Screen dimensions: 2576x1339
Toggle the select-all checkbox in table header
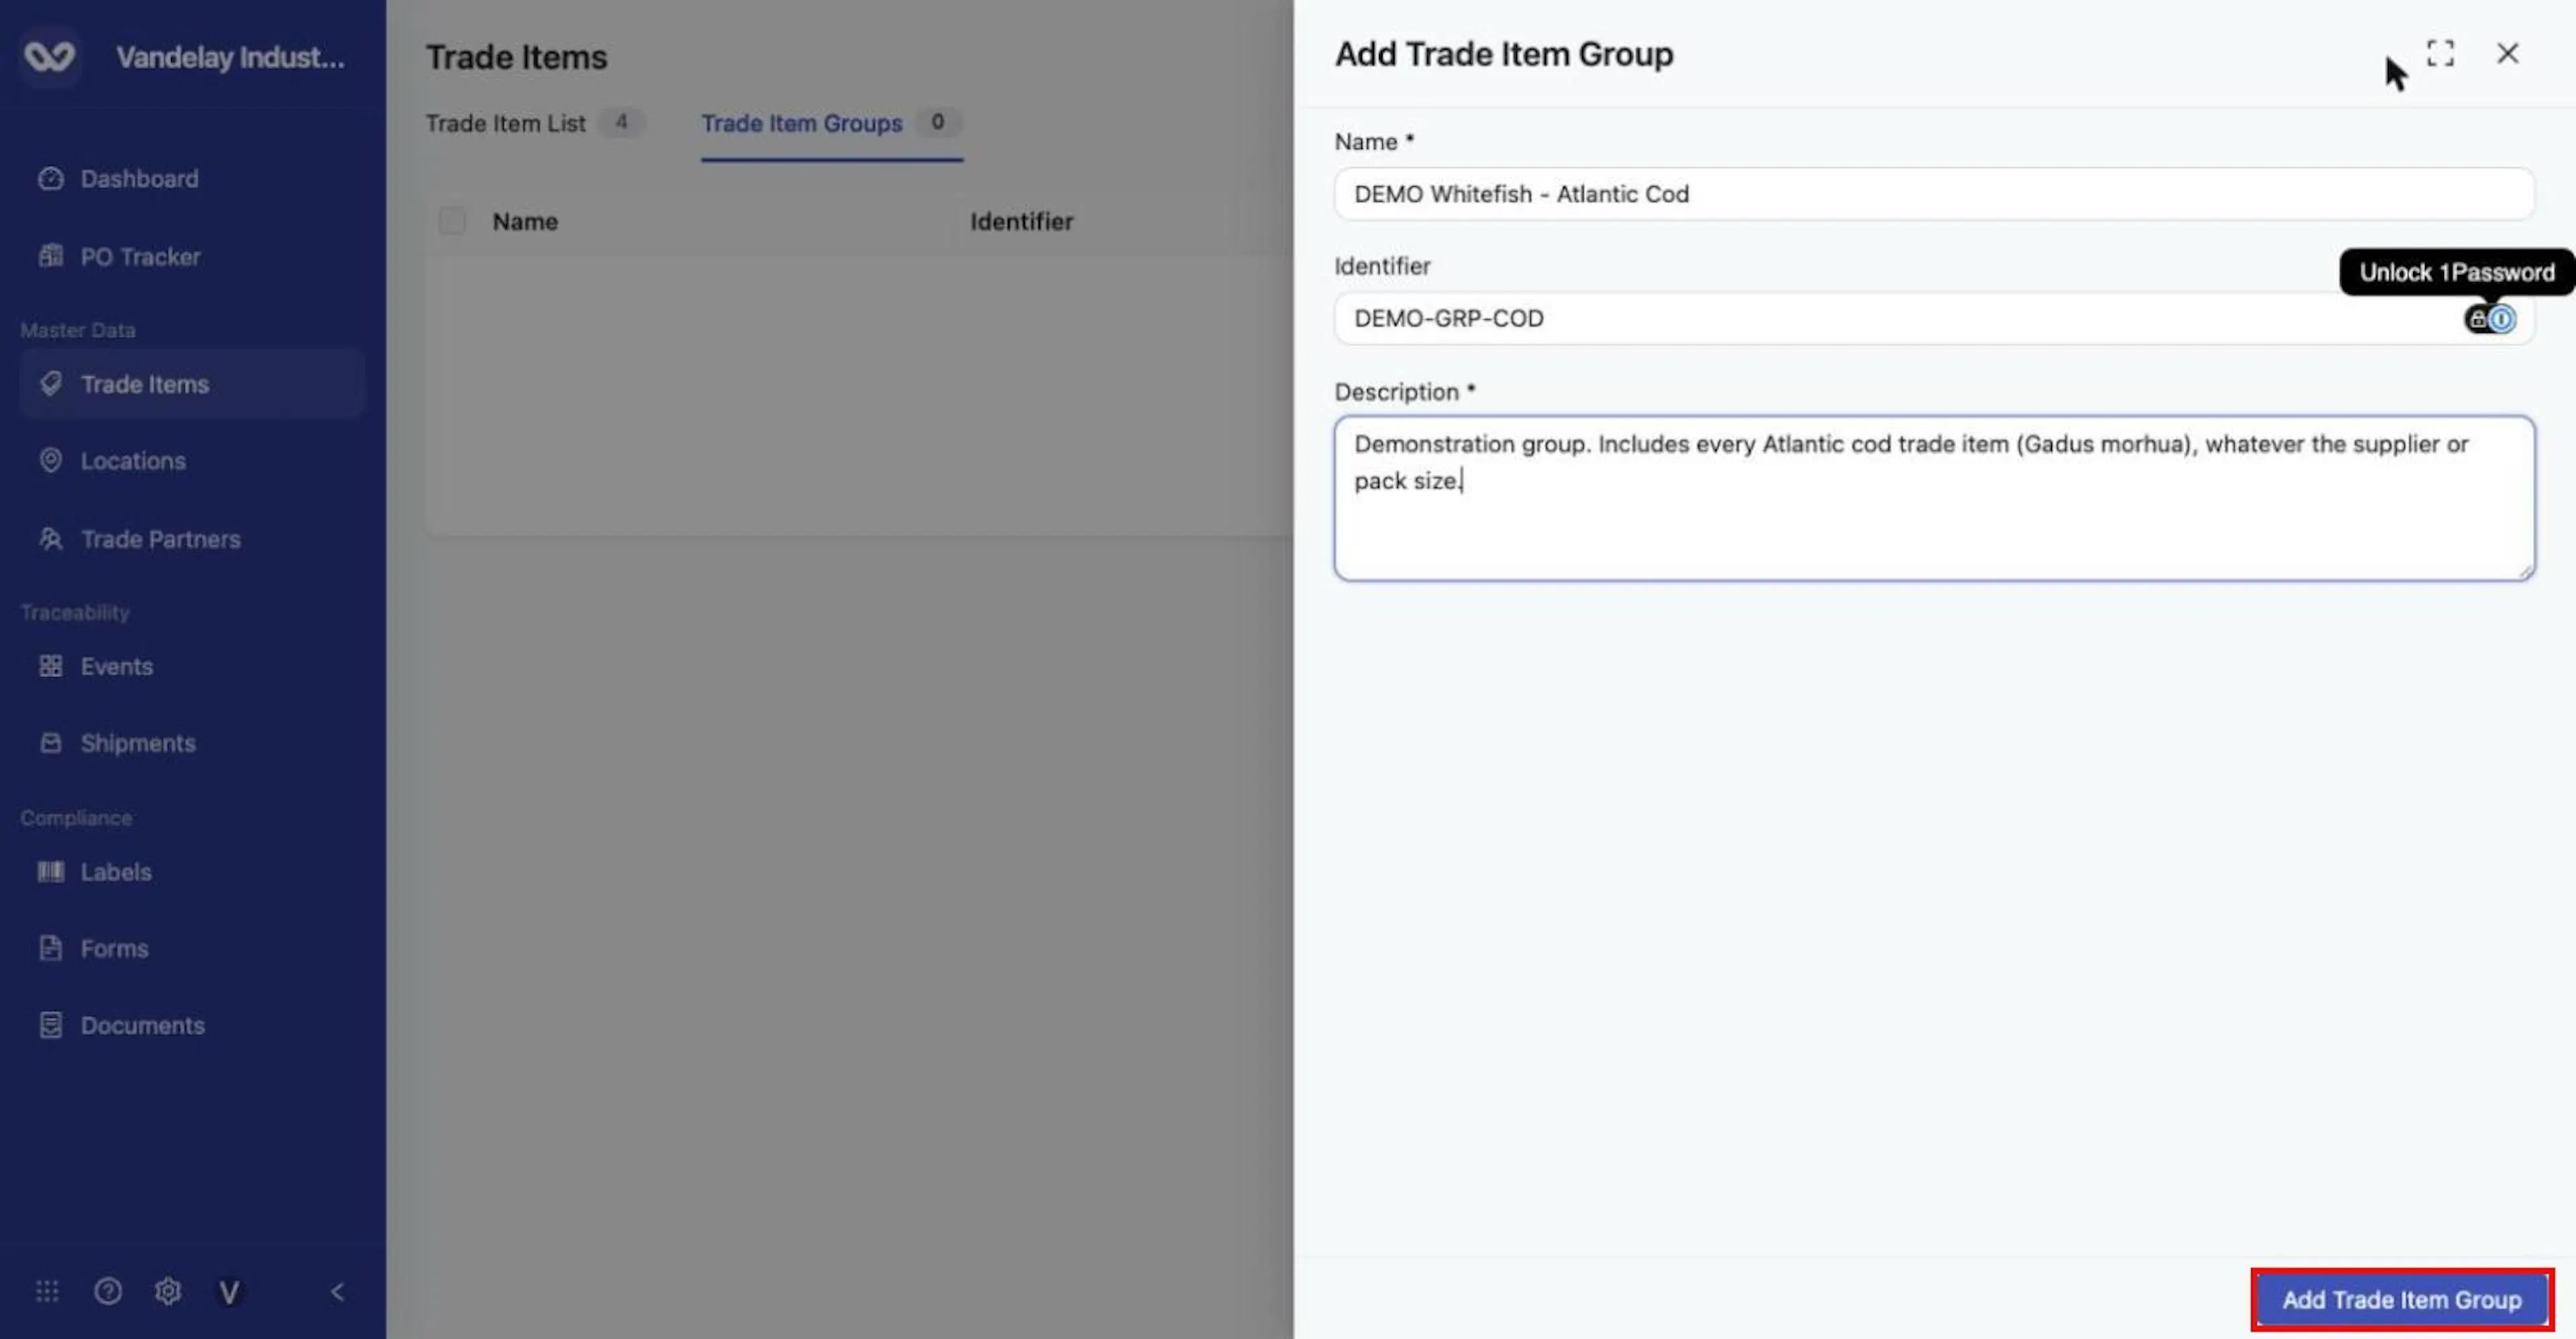pos(452,221)
